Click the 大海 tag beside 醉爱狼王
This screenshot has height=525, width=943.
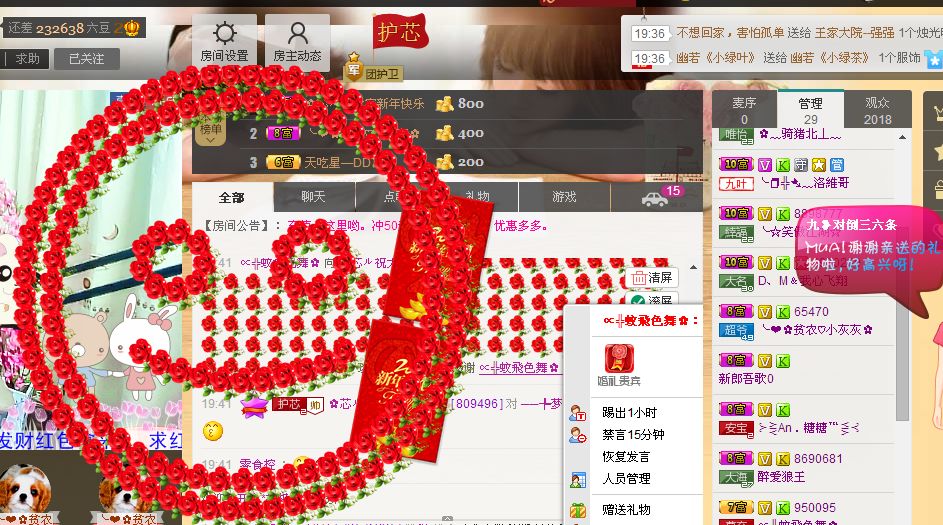point(736,477)
